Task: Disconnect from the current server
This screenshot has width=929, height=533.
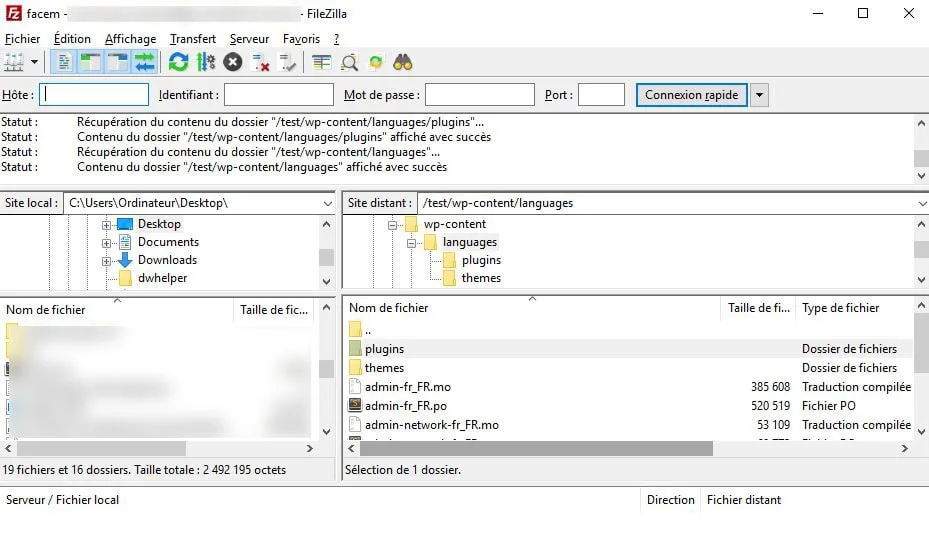Action: 260,62
